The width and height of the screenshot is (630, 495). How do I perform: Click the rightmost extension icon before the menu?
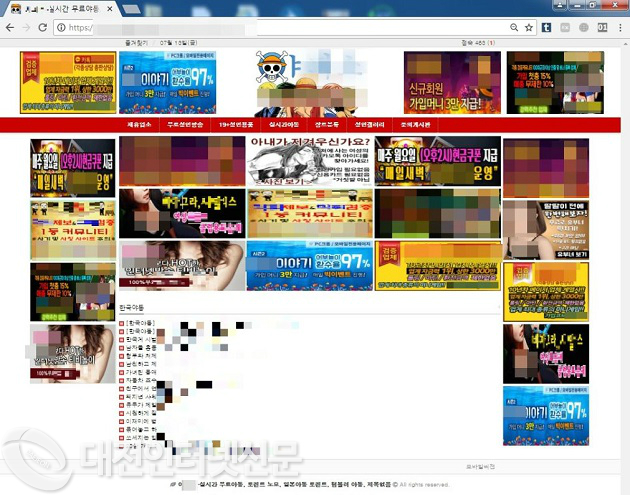[x=602, y=27]
